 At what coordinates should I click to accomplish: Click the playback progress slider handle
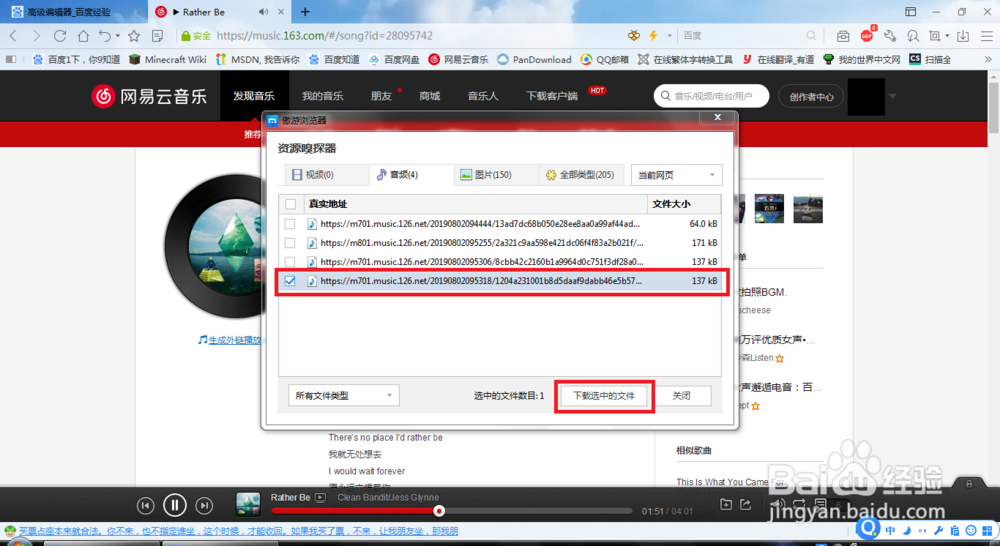(x=439, y=511)
